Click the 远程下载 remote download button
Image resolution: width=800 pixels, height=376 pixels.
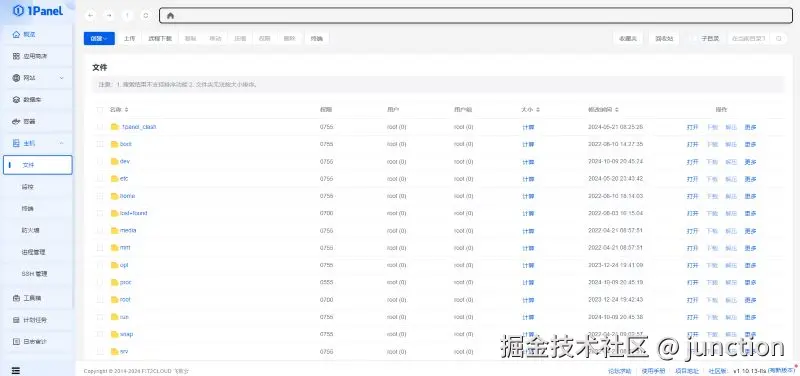160,38
